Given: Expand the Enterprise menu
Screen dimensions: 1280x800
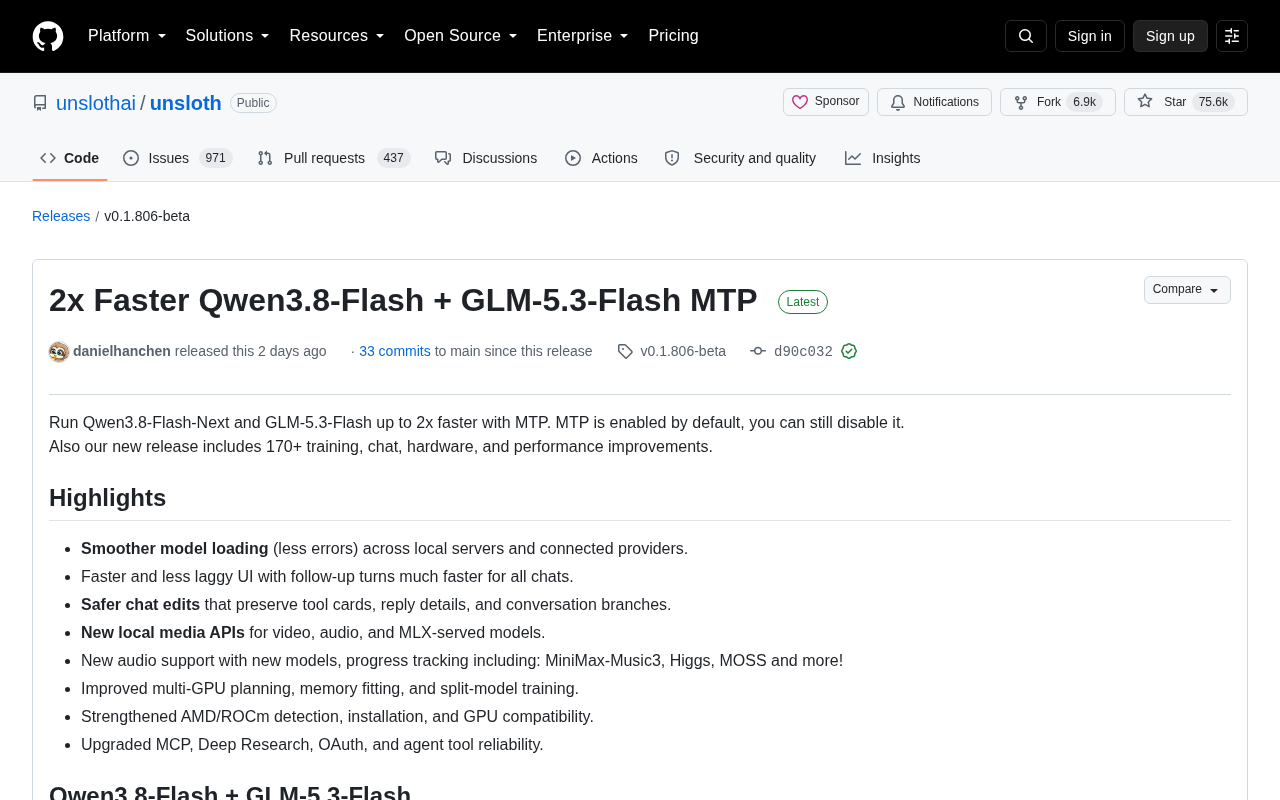Looking at the screenshot, I should click(x=583, y=36).
